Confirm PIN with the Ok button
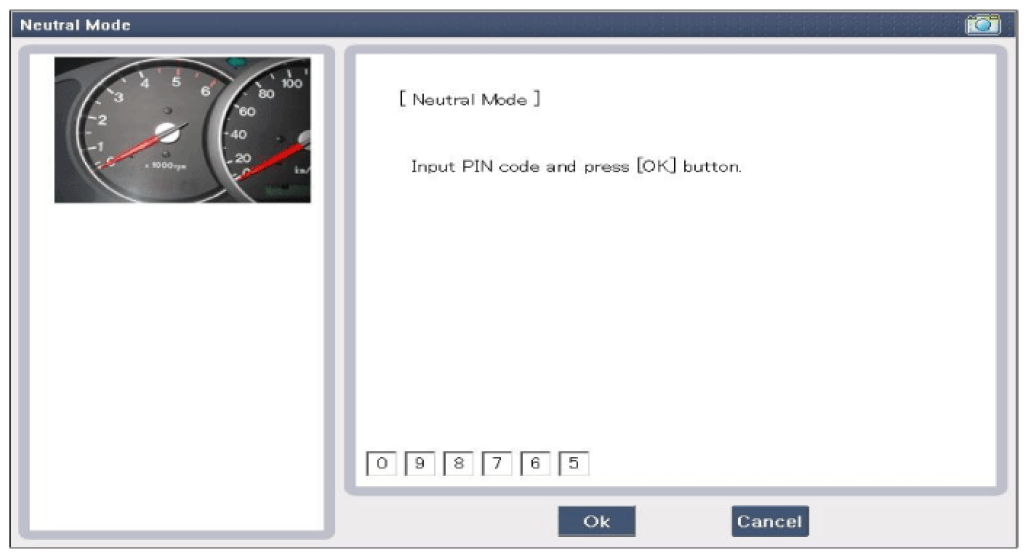Image resolution: width=1028 pixels, height=558 pixels. coord(597,521)
